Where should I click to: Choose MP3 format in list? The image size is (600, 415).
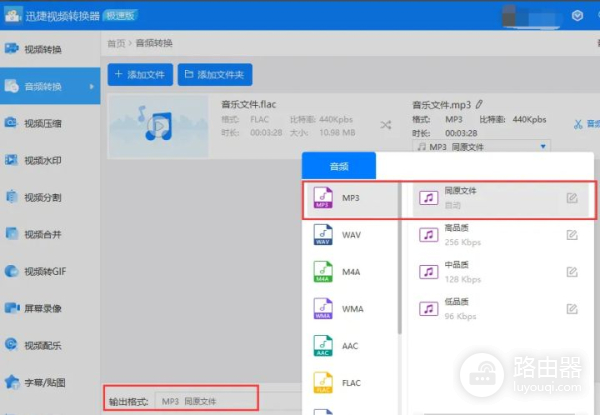pos(350,198)
